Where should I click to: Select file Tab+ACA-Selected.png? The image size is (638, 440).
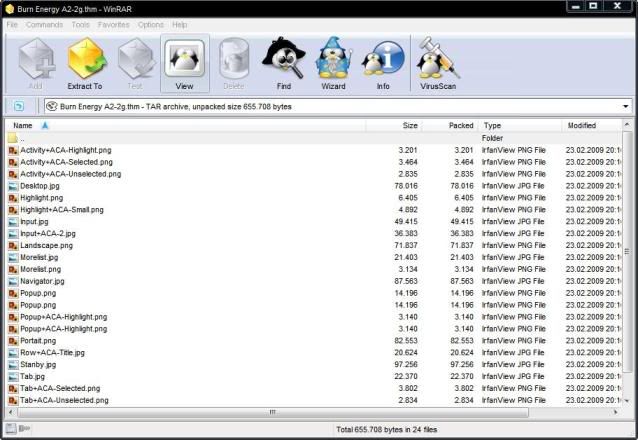click(x=60, y=388)
